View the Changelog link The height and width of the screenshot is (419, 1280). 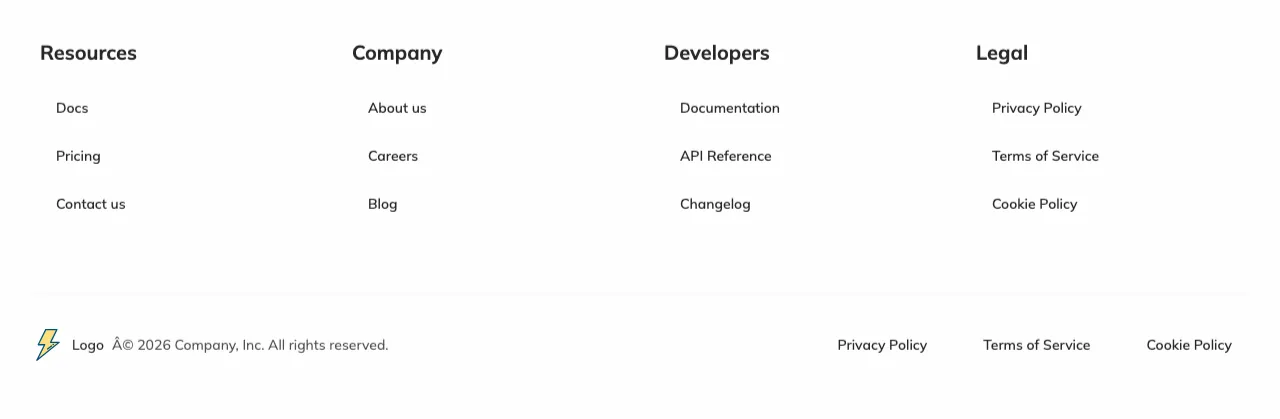point(715,204)
